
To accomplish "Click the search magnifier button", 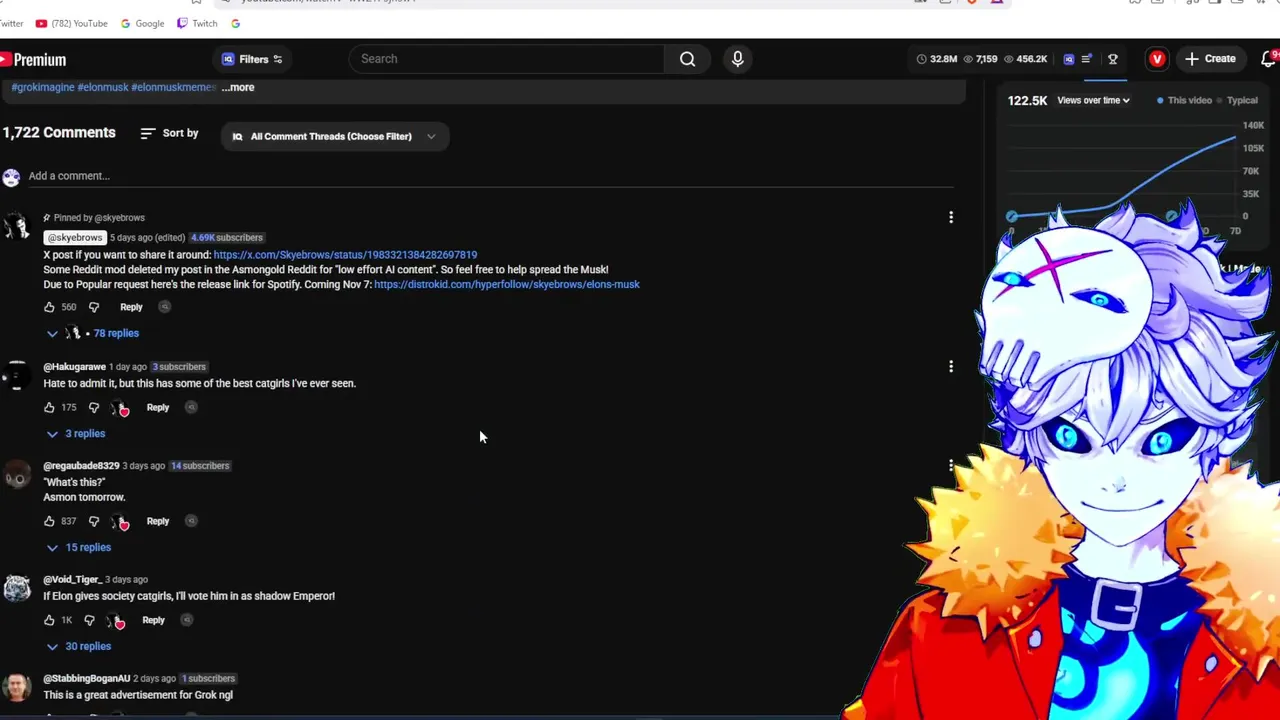I will click(x=687, y=59).
